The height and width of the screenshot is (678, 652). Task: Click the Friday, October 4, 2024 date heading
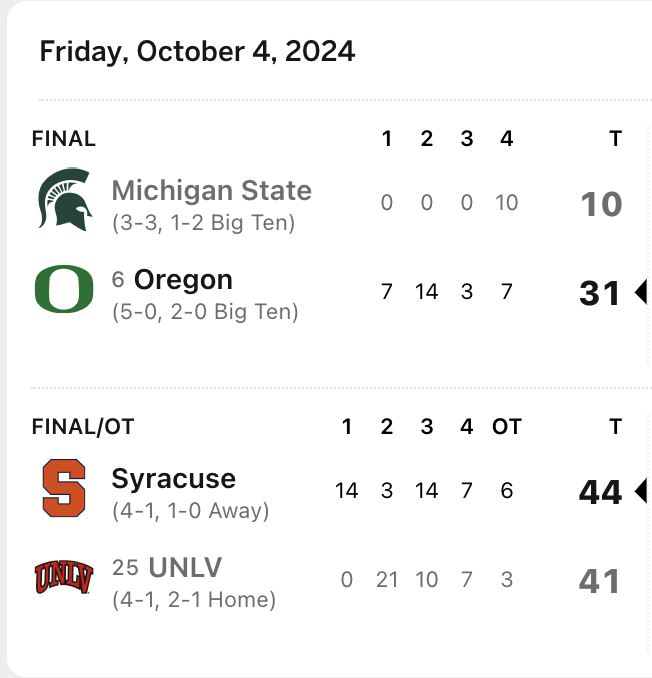click(197, 52)
